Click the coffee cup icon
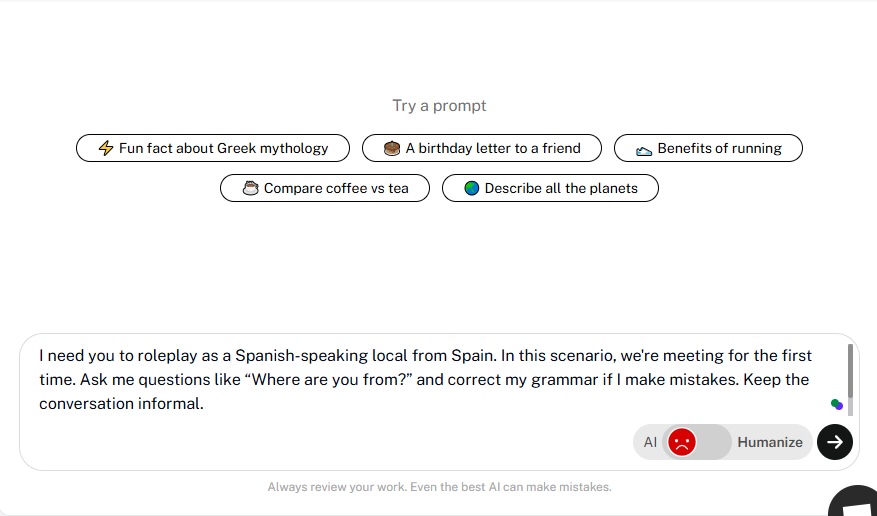Image resolution: width=877 pixels, height=516 pixels. 251,188
